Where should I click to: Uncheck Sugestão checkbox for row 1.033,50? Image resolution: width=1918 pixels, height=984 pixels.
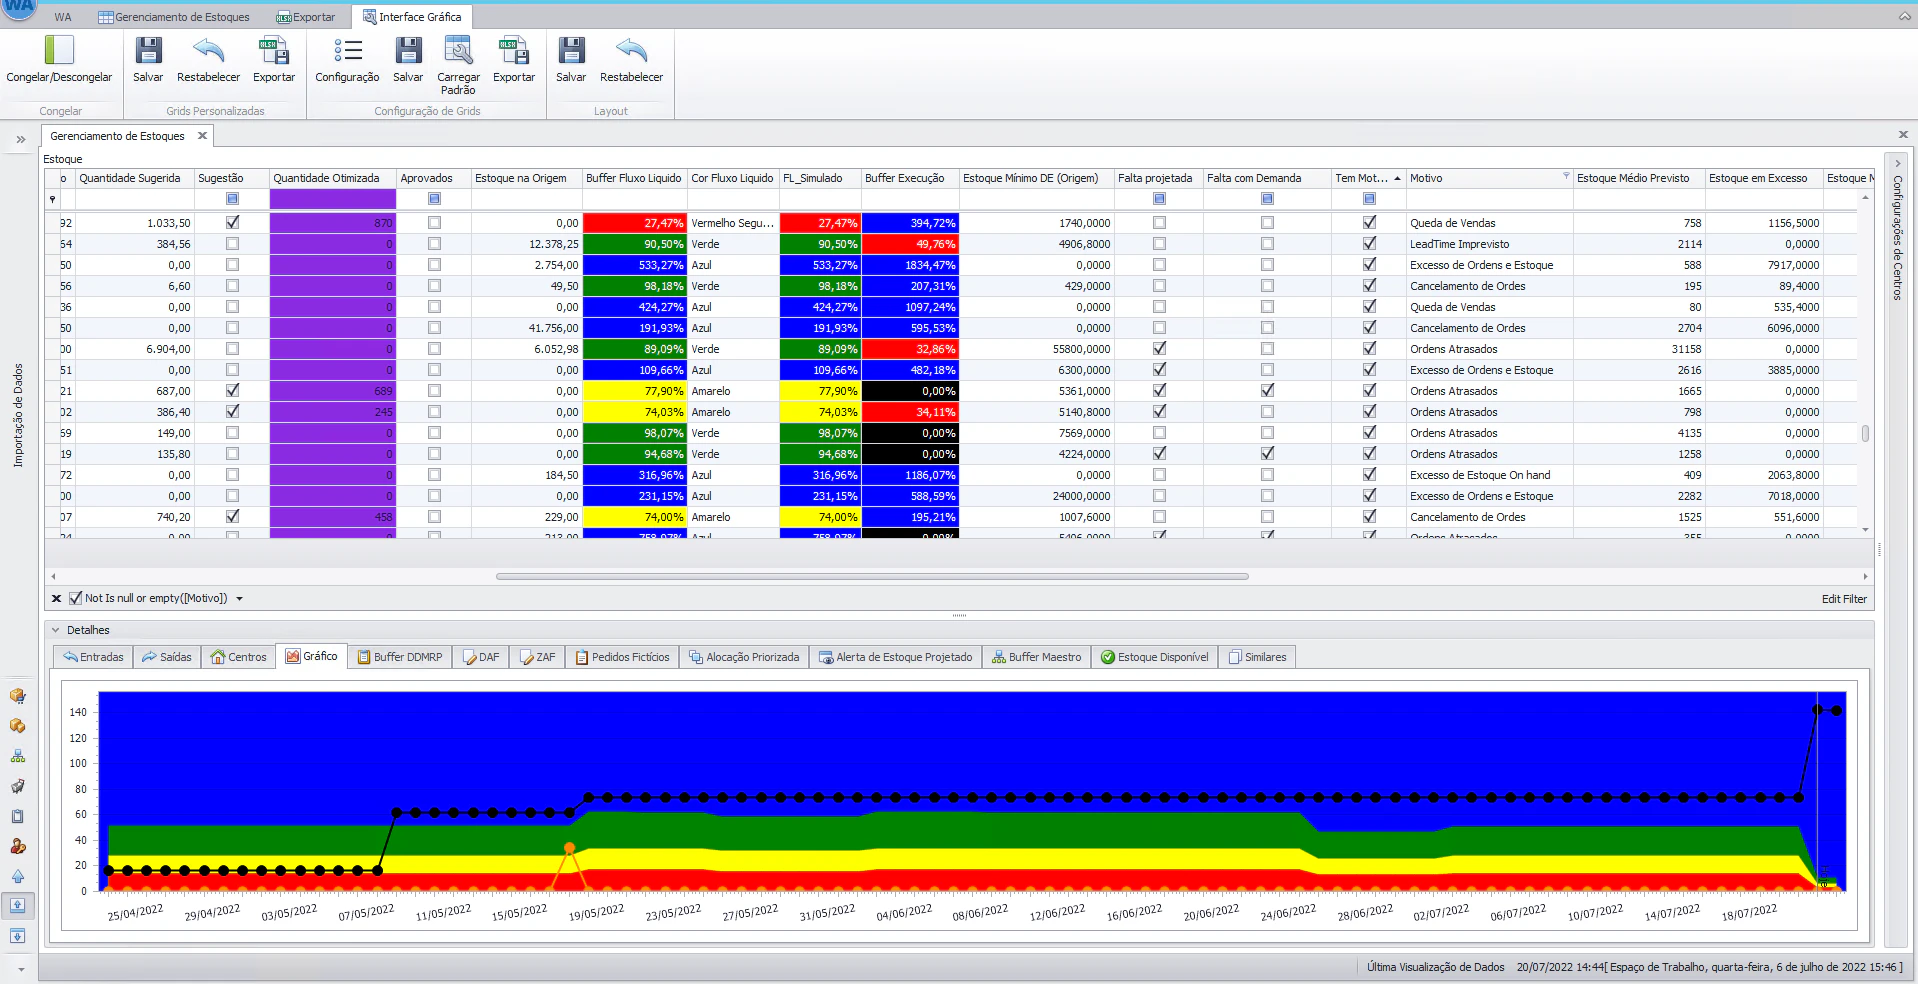232,223
